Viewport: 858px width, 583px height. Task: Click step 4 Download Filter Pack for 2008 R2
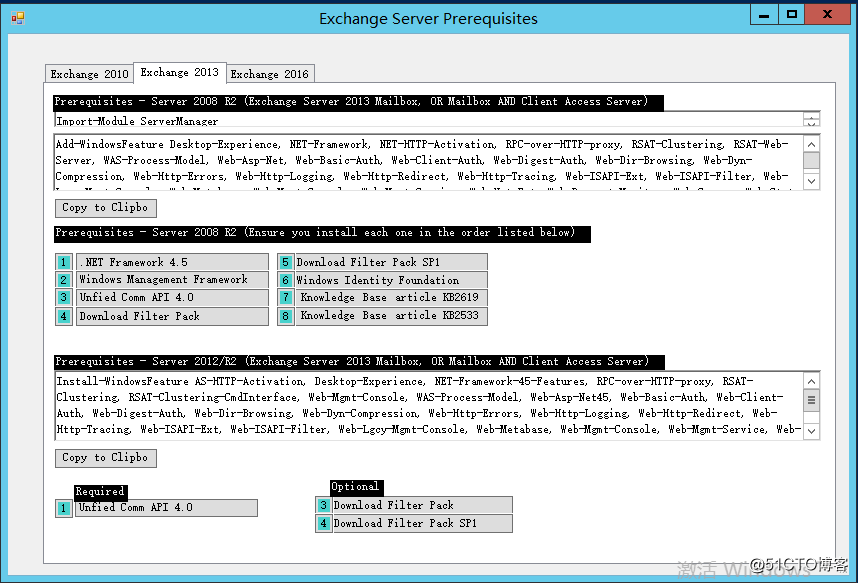pos(172,316)
